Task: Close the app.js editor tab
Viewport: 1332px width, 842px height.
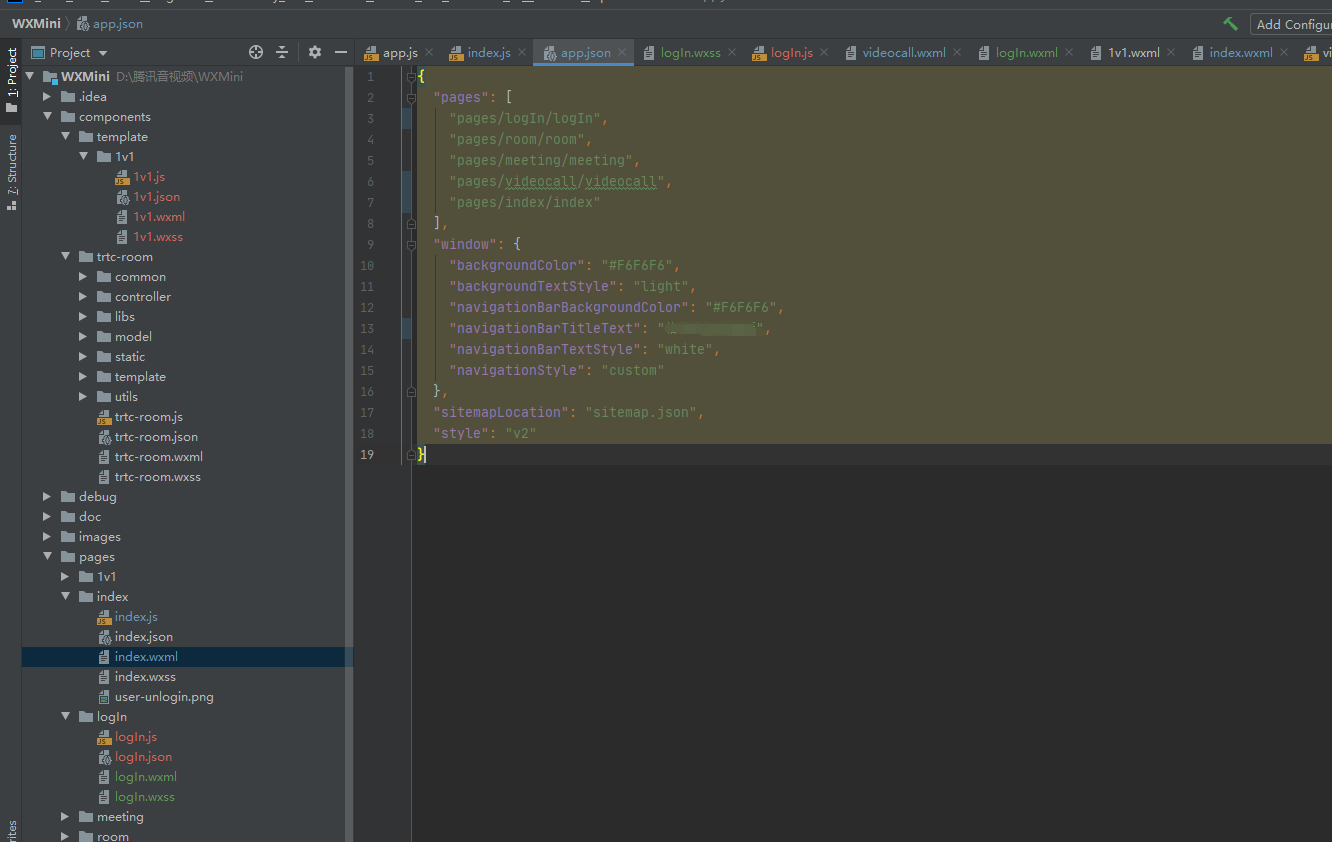Action: click(x=430, y=53)
